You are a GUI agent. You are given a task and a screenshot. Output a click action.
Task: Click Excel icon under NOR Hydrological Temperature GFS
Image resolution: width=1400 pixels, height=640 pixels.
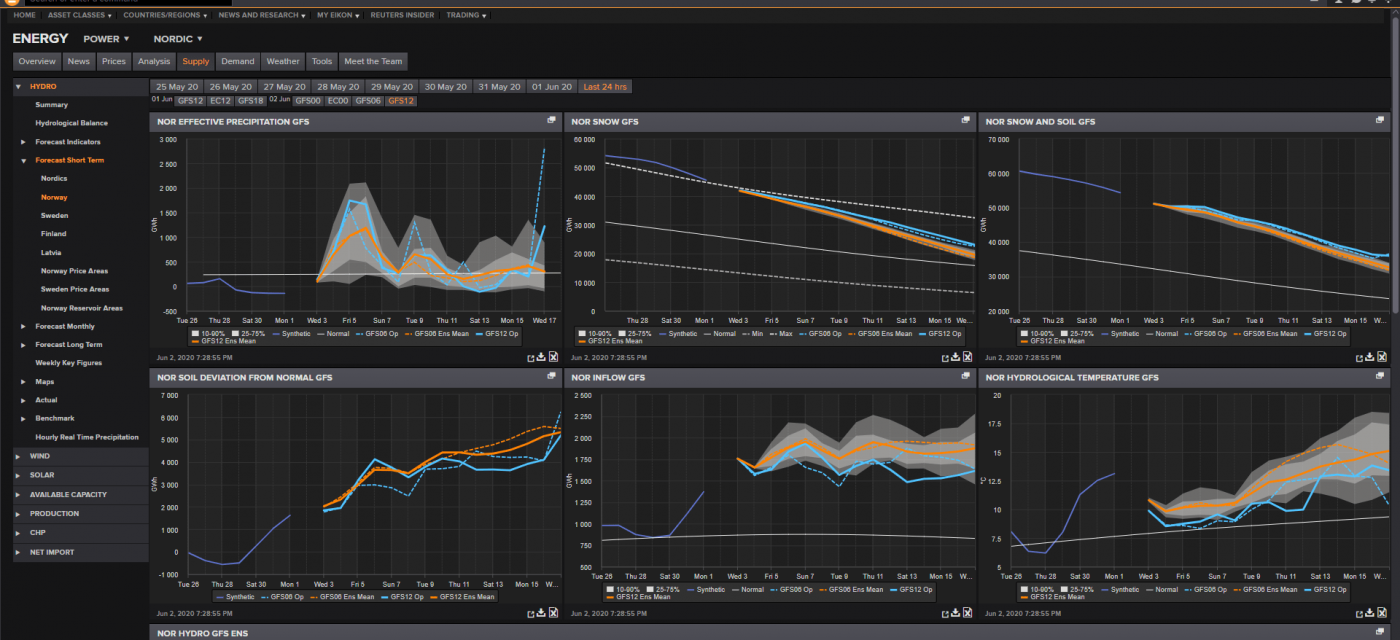pos(1384,612)
